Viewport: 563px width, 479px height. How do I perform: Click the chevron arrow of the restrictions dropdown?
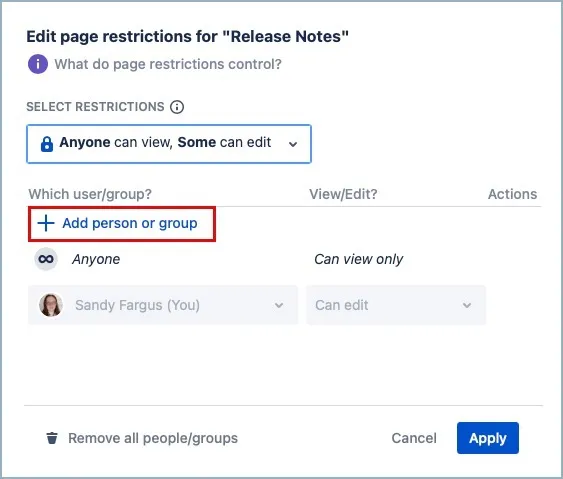click(293, 144)
